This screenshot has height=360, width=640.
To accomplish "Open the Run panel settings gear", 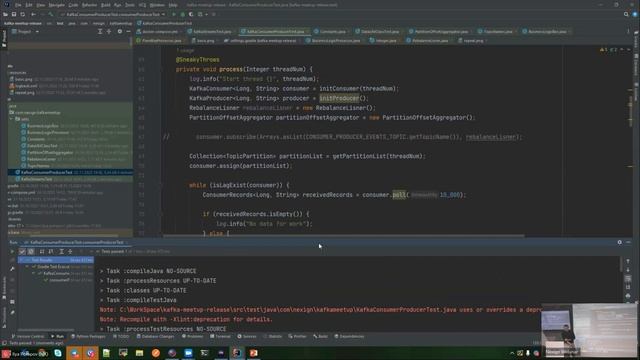I will click(620, 242).
